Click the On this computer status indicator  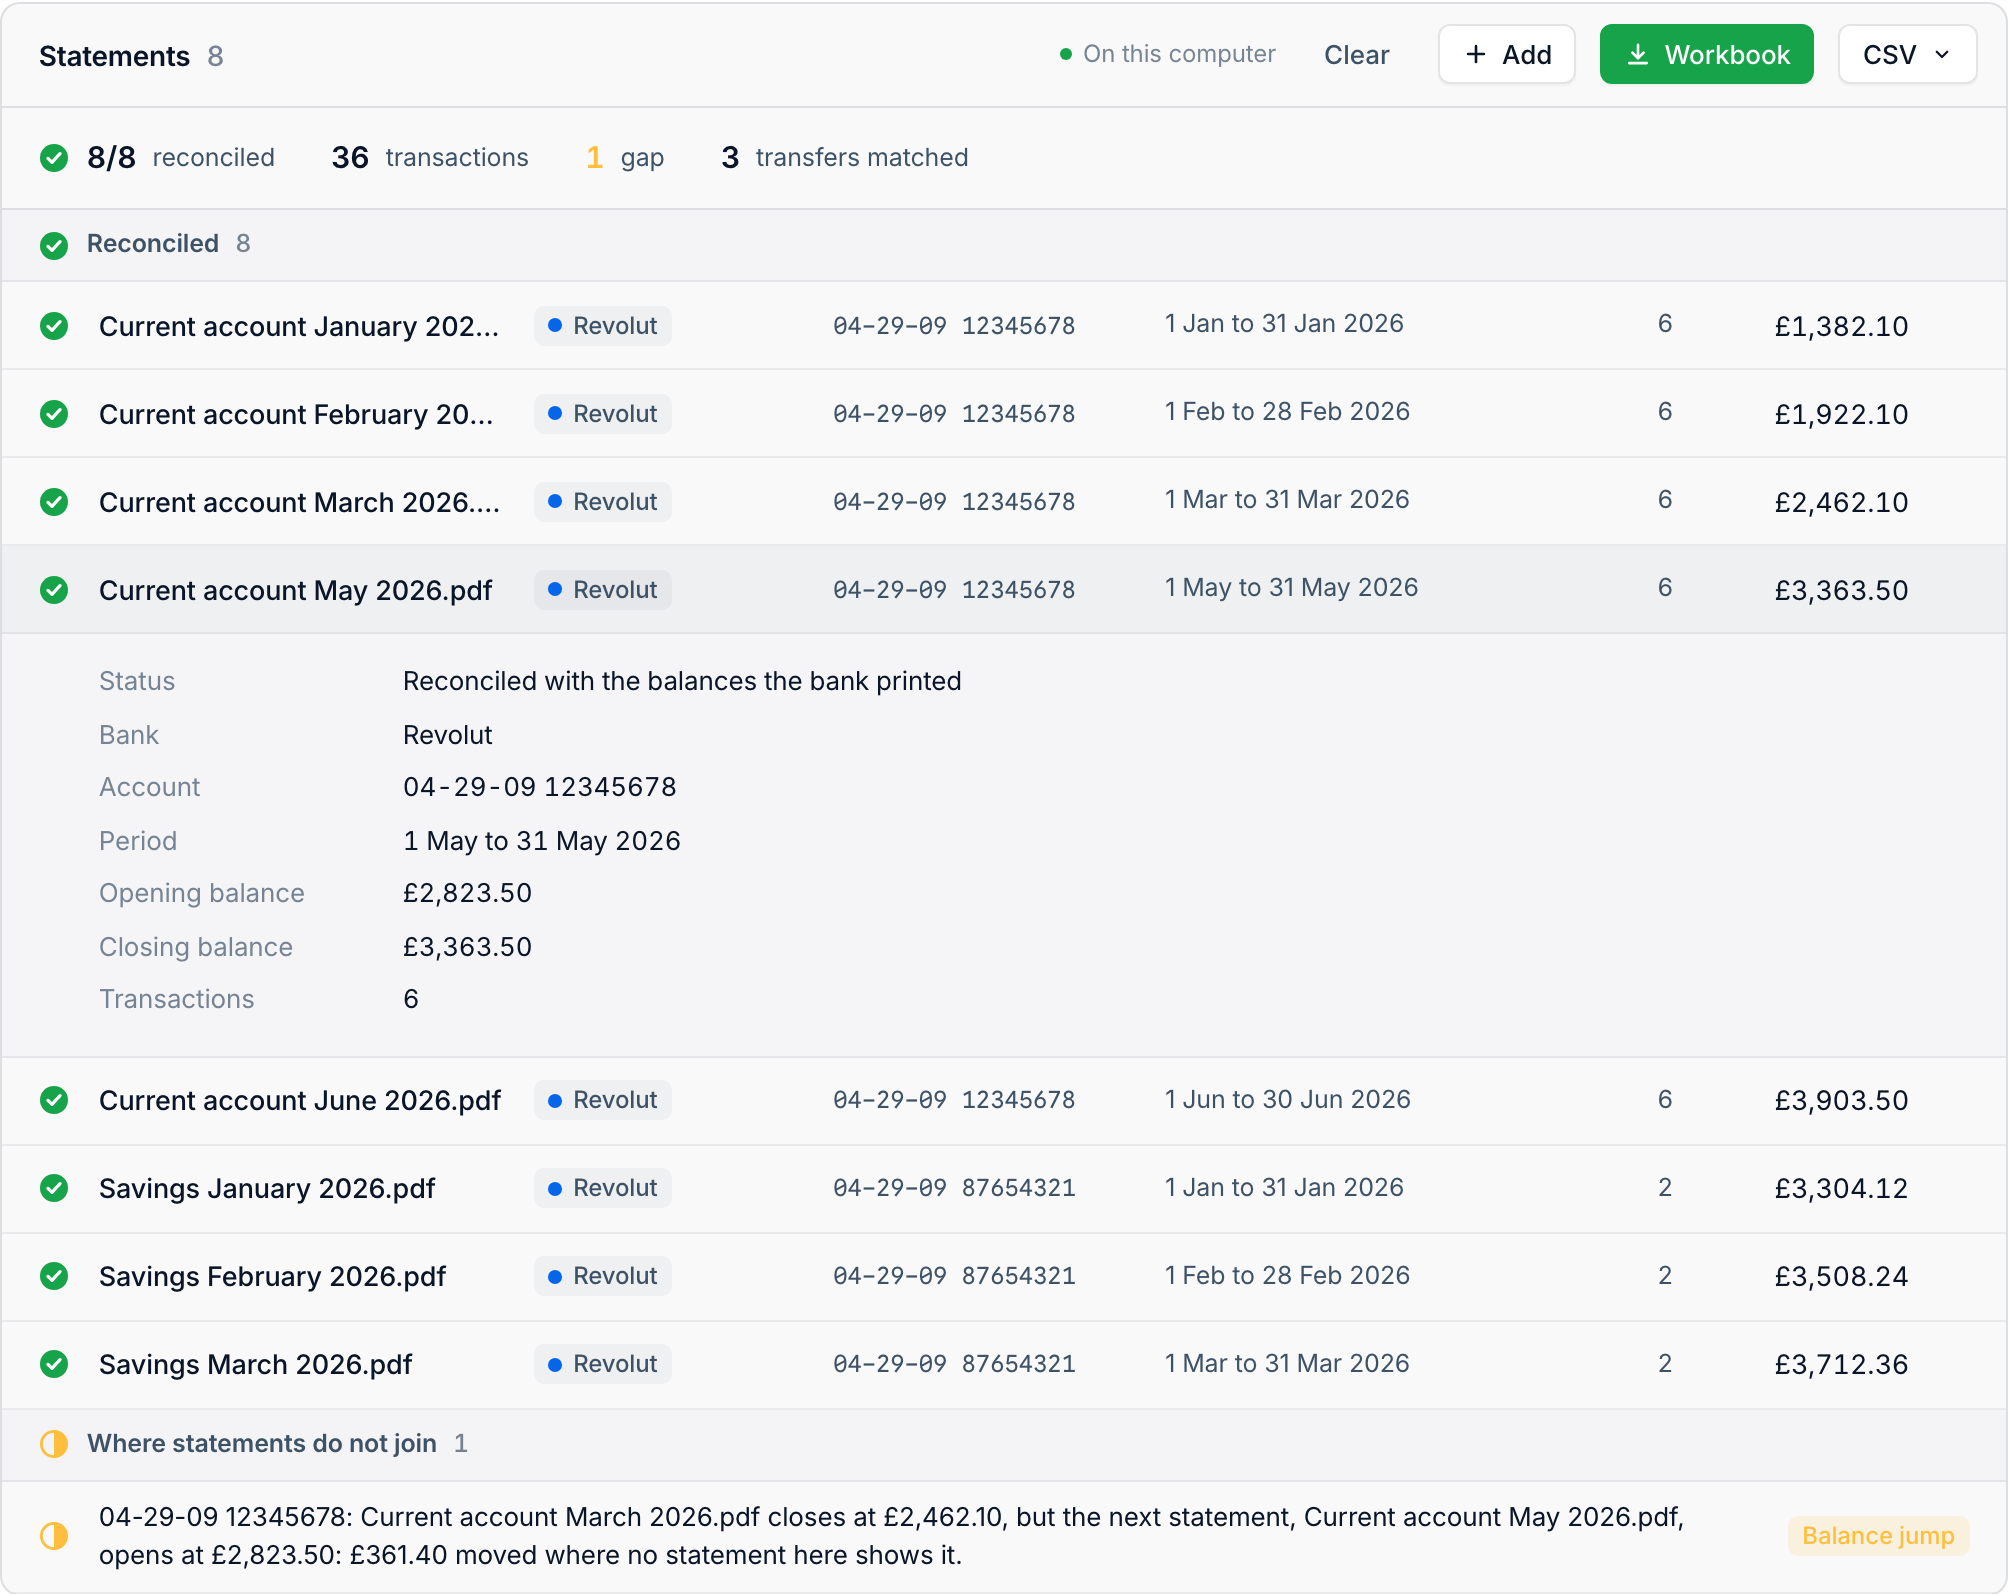coord(1168,54)
